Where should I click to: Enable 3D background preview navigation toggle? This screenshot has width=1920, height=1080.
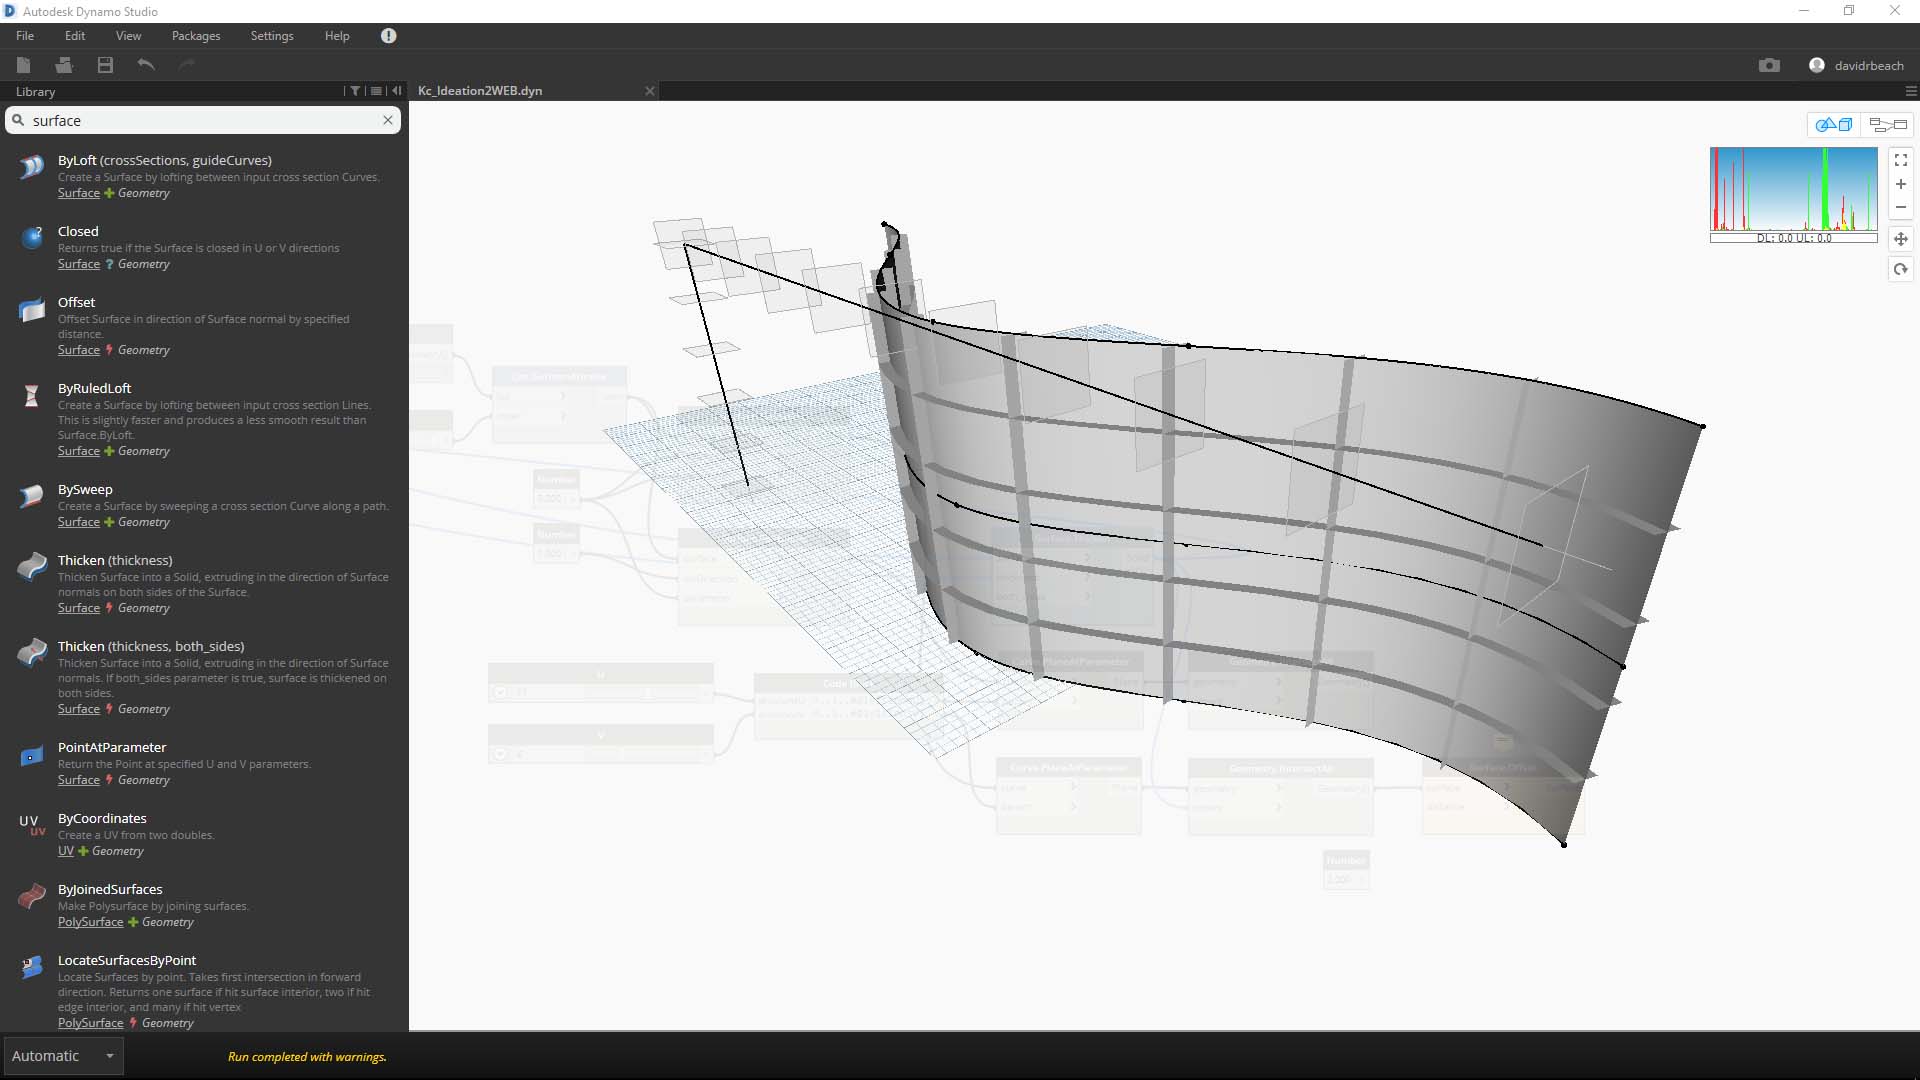click(x=1834, y=125)
